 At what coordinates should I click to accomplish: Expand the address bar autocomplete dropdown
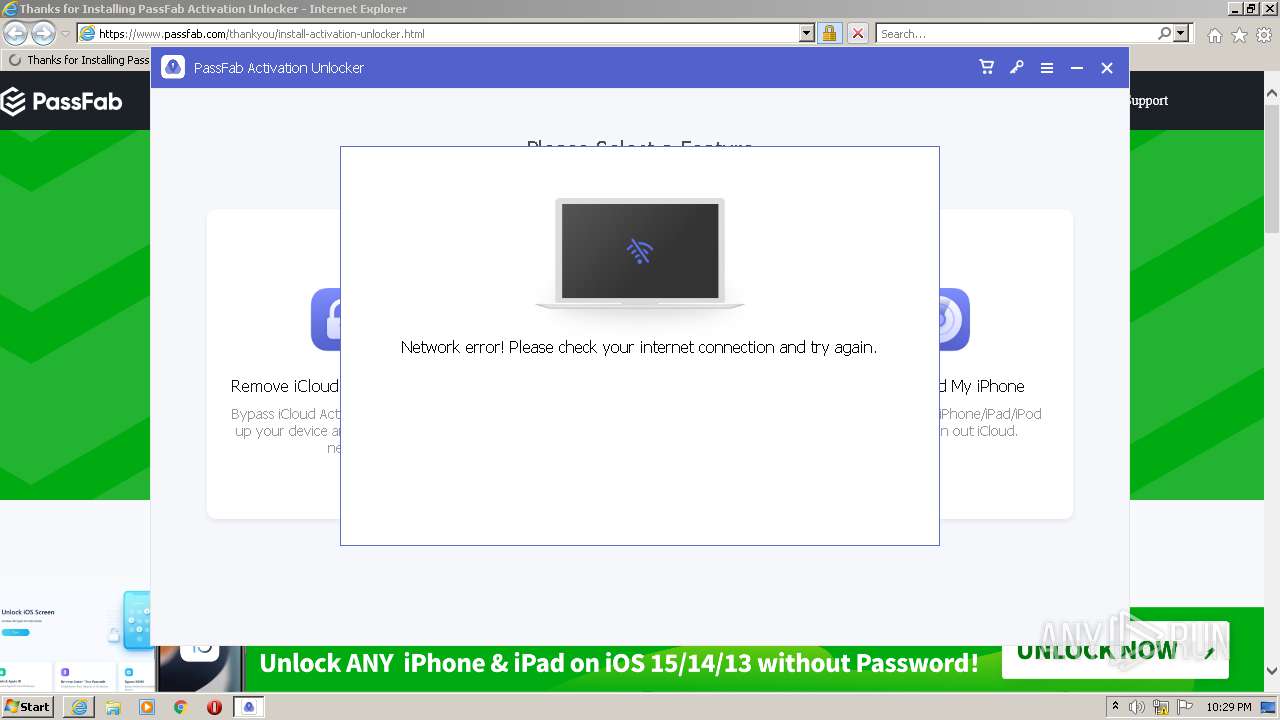[807, 33]
